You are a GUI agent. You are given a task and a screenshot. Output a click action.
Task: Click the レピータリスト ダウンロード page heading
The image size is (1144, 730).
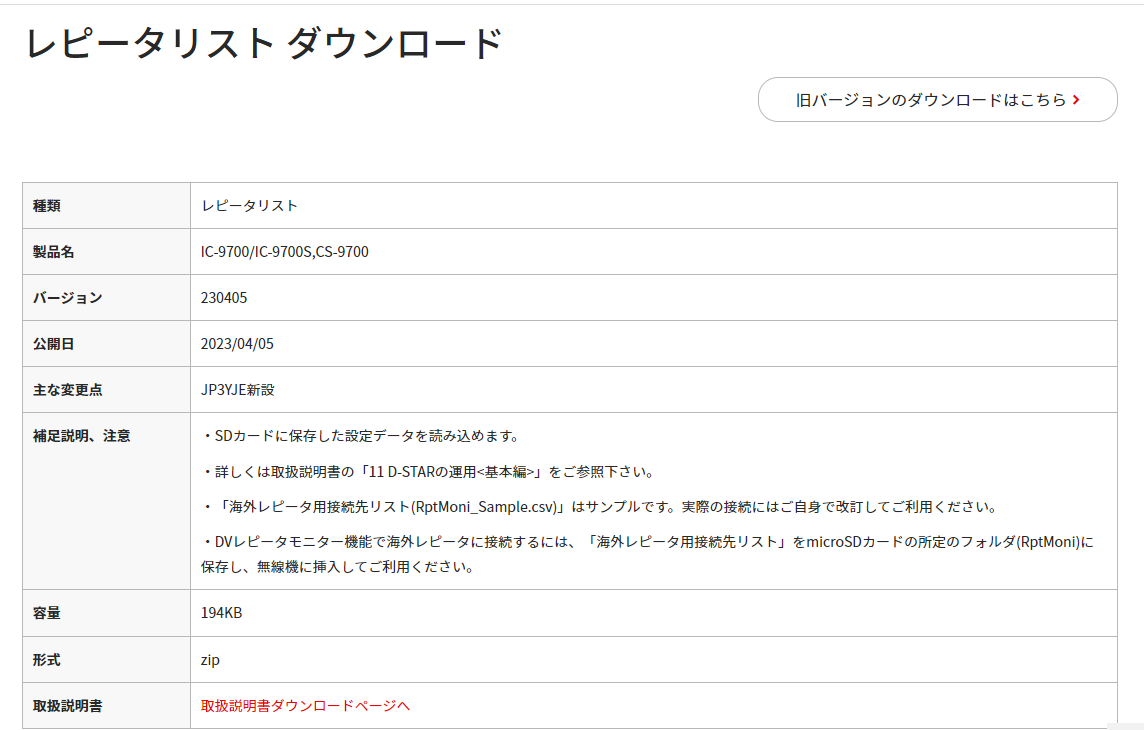264,43
